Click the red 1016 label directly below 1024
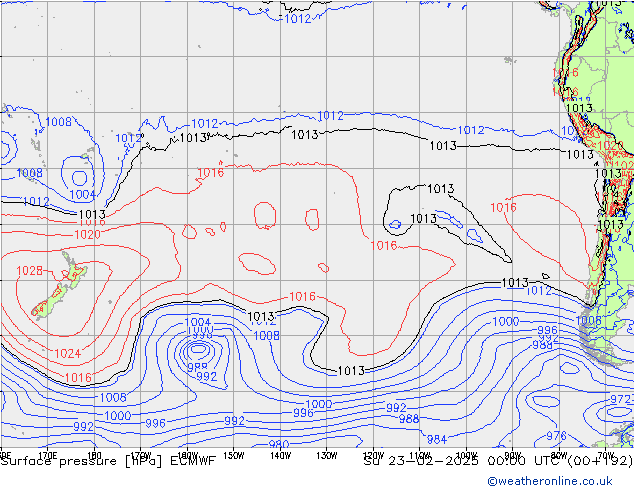Image resolution: width=634 pixels, height=490 pixels. pyautogui.click(x=78, y=378)
